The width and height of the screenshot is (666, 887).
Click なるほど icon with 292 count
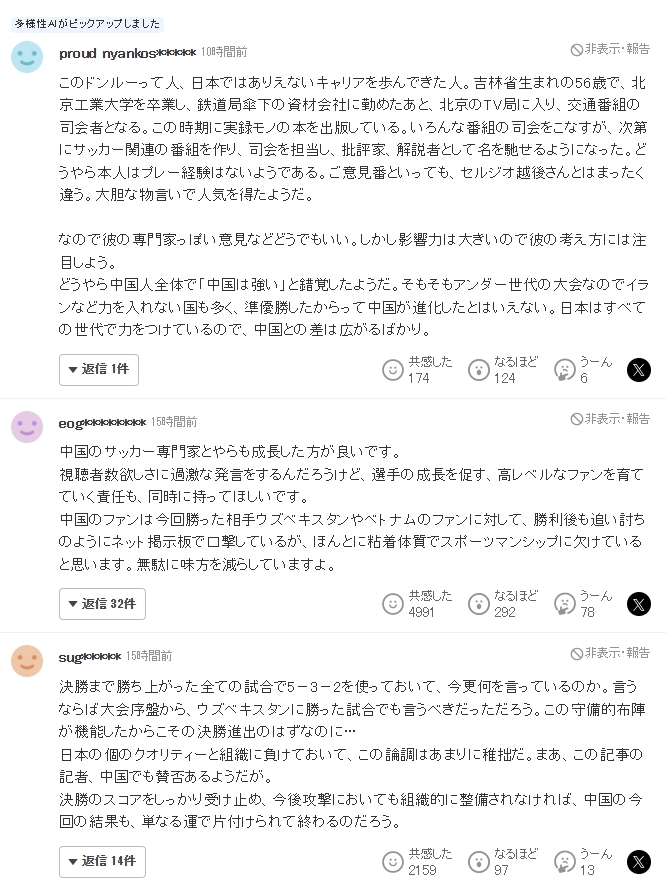coord(479,604)
